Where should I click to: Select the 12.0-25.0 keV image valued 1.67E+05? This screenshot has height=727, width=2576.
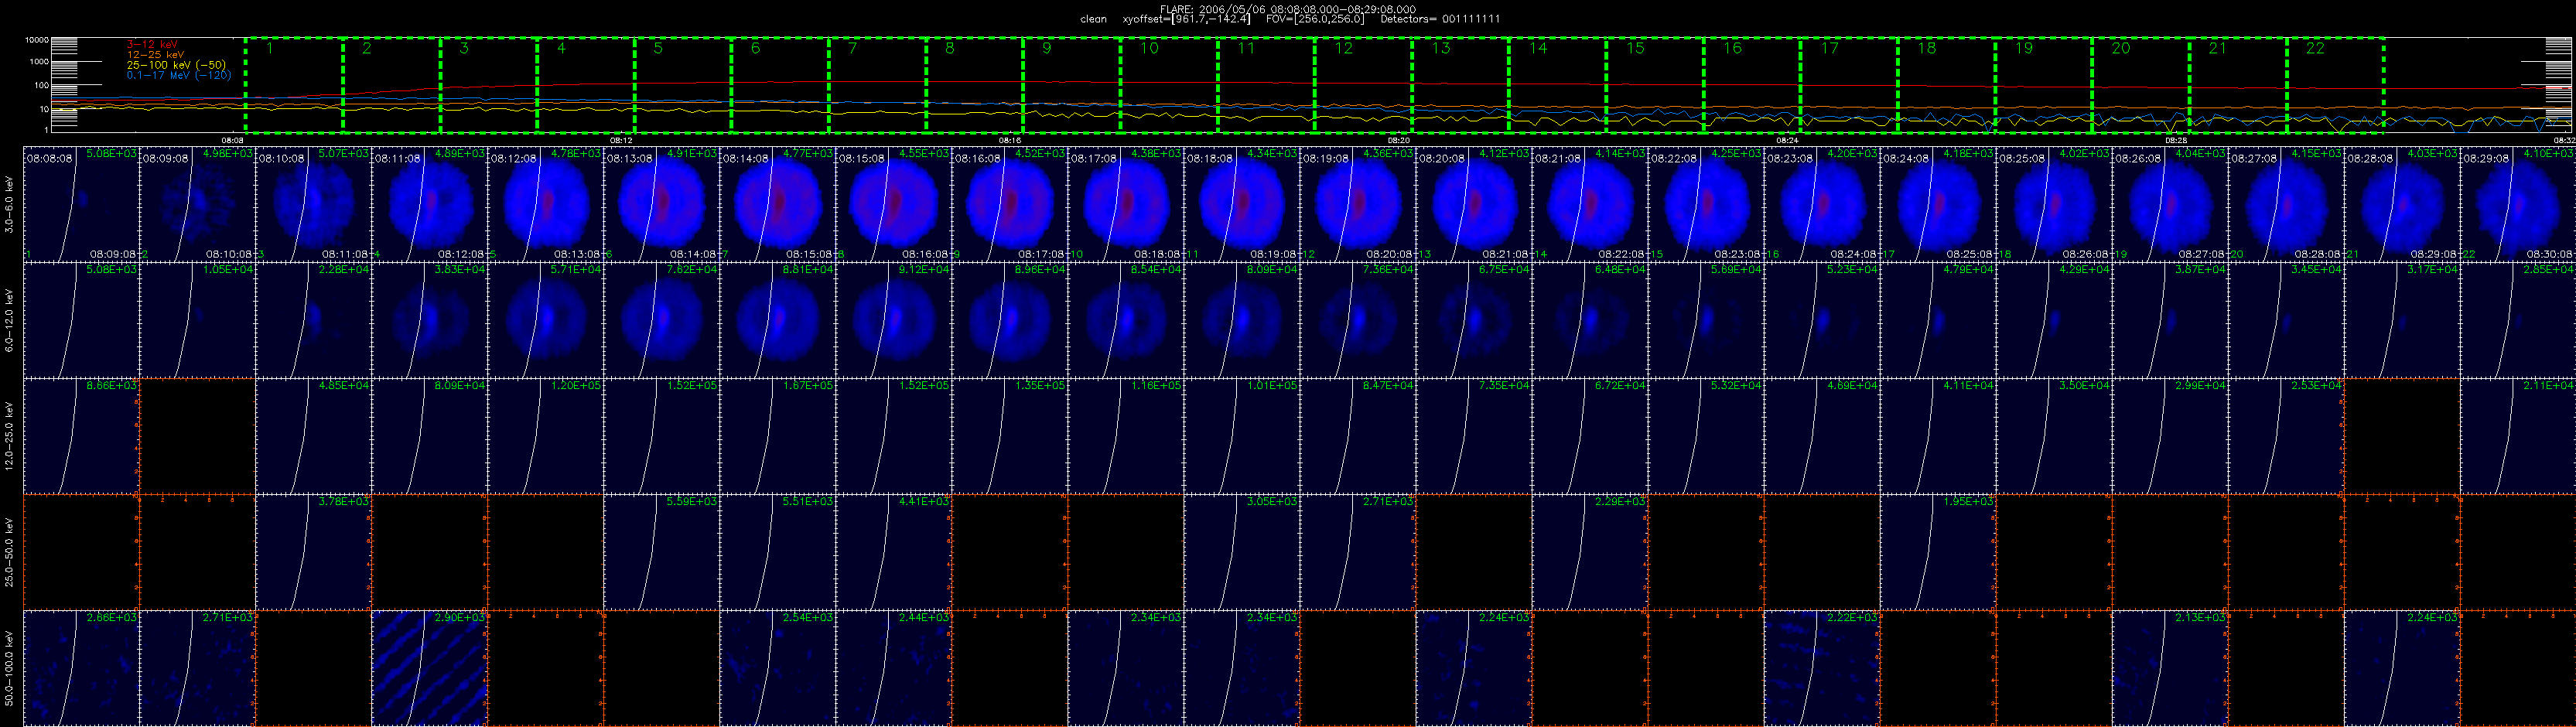tap(778, 436)
